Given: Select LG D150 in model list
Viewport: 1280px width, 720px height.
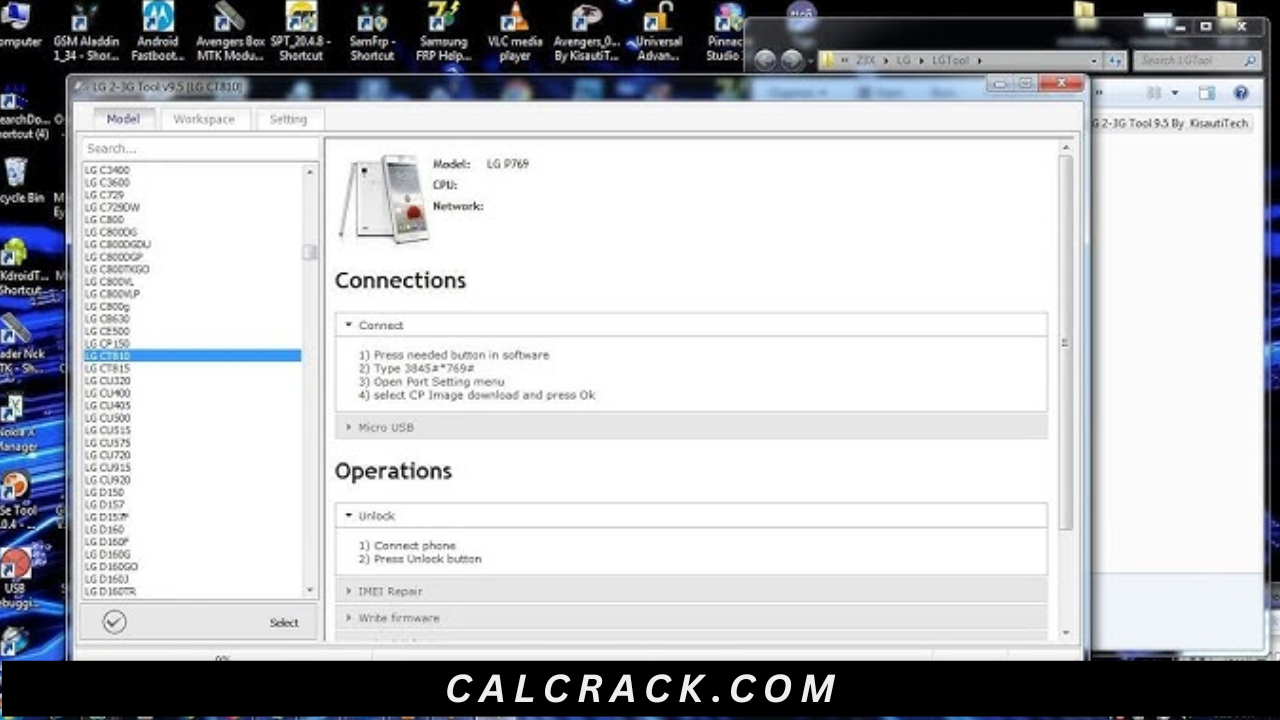Looking at the screenshot, I should click(x=191, y=492).
